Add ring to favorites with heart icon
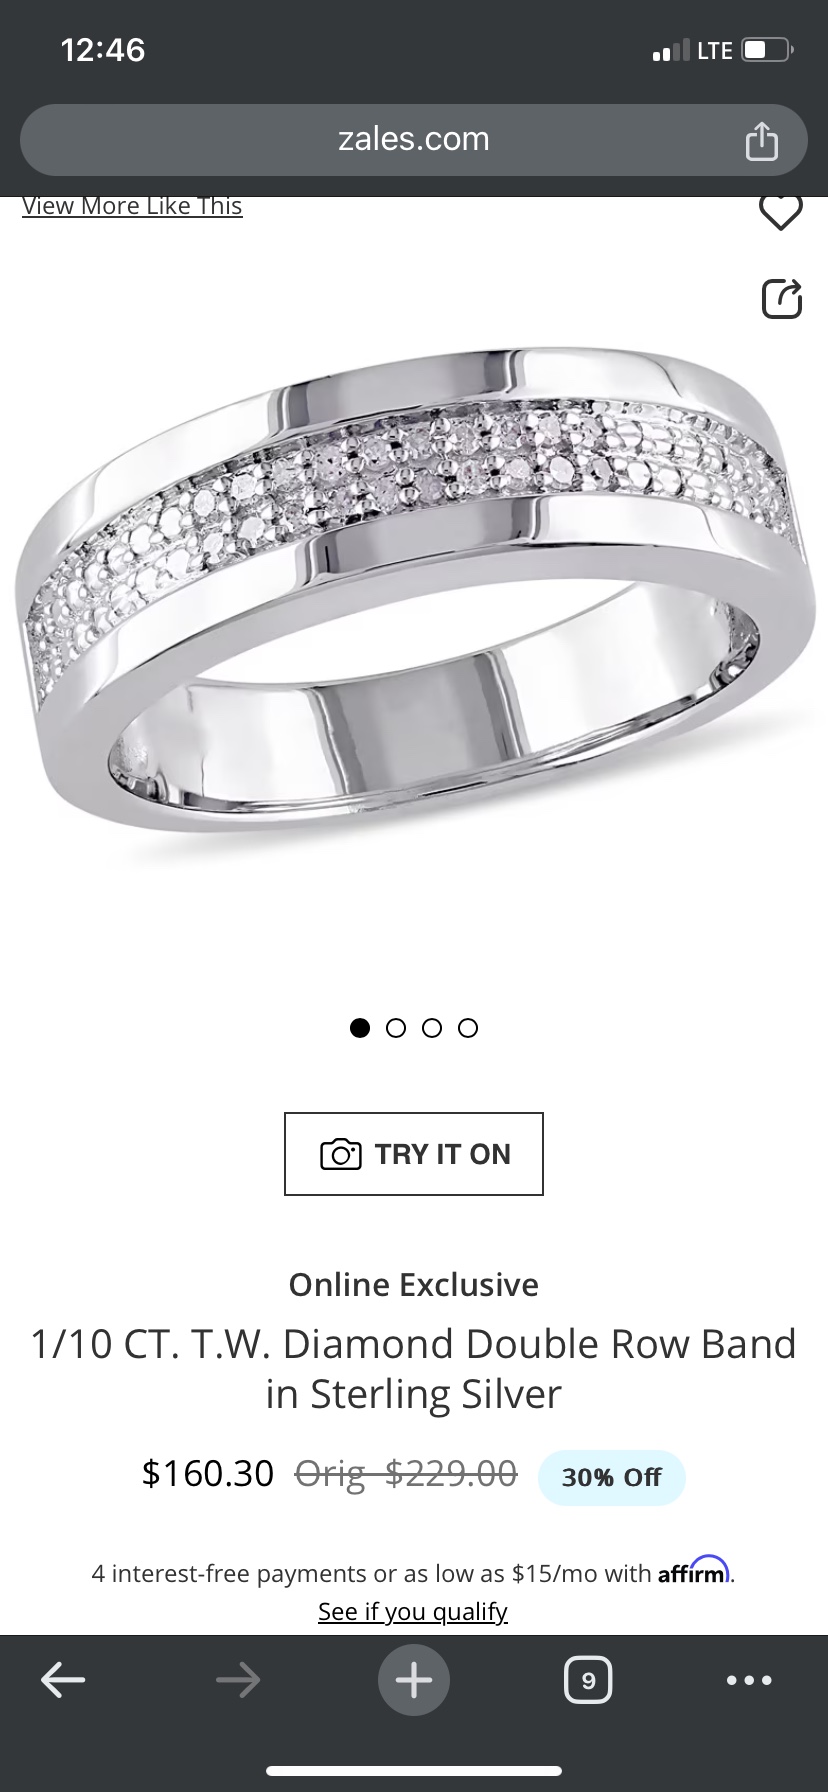The width and height of the screenshot is (828, 1792). pyautogui.click(x=781, y=211)
